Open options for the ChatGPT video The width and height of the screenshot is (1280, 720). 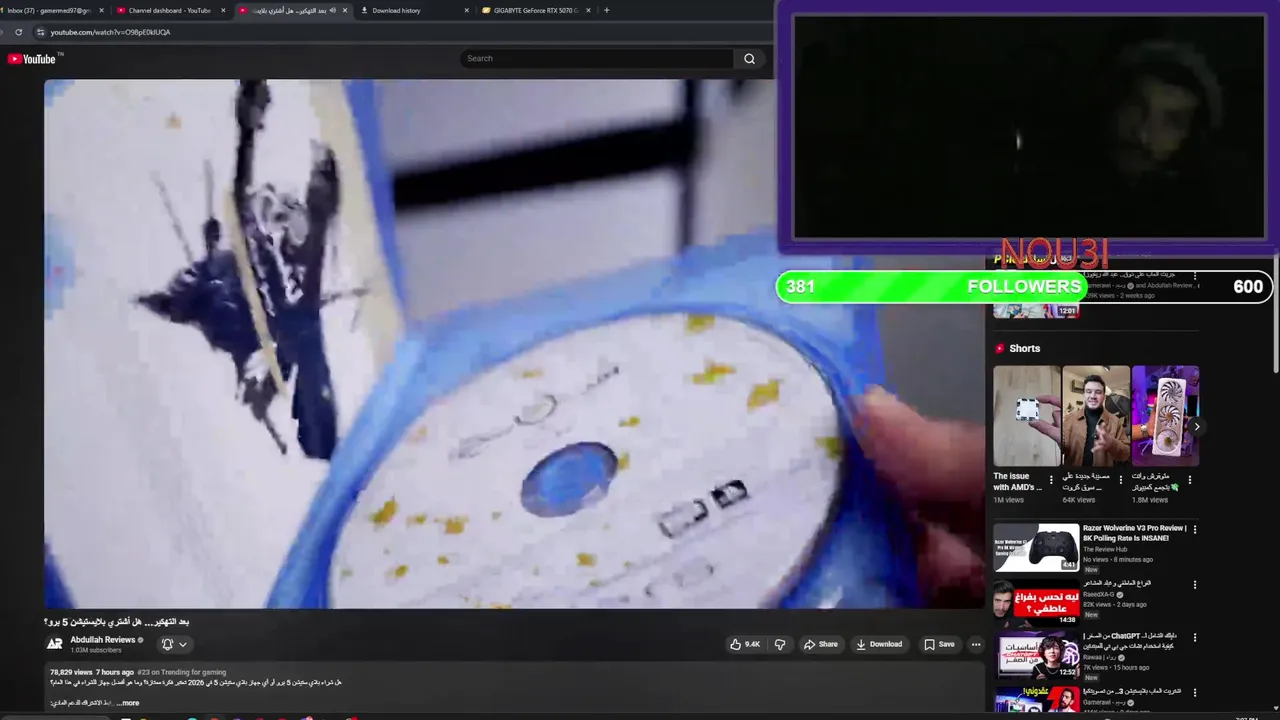coord(1194,637)
